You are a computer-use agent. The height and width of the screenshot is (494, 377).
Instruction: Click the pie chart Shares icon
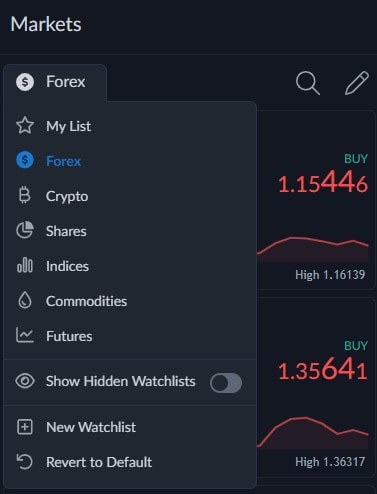pos(25,230)
